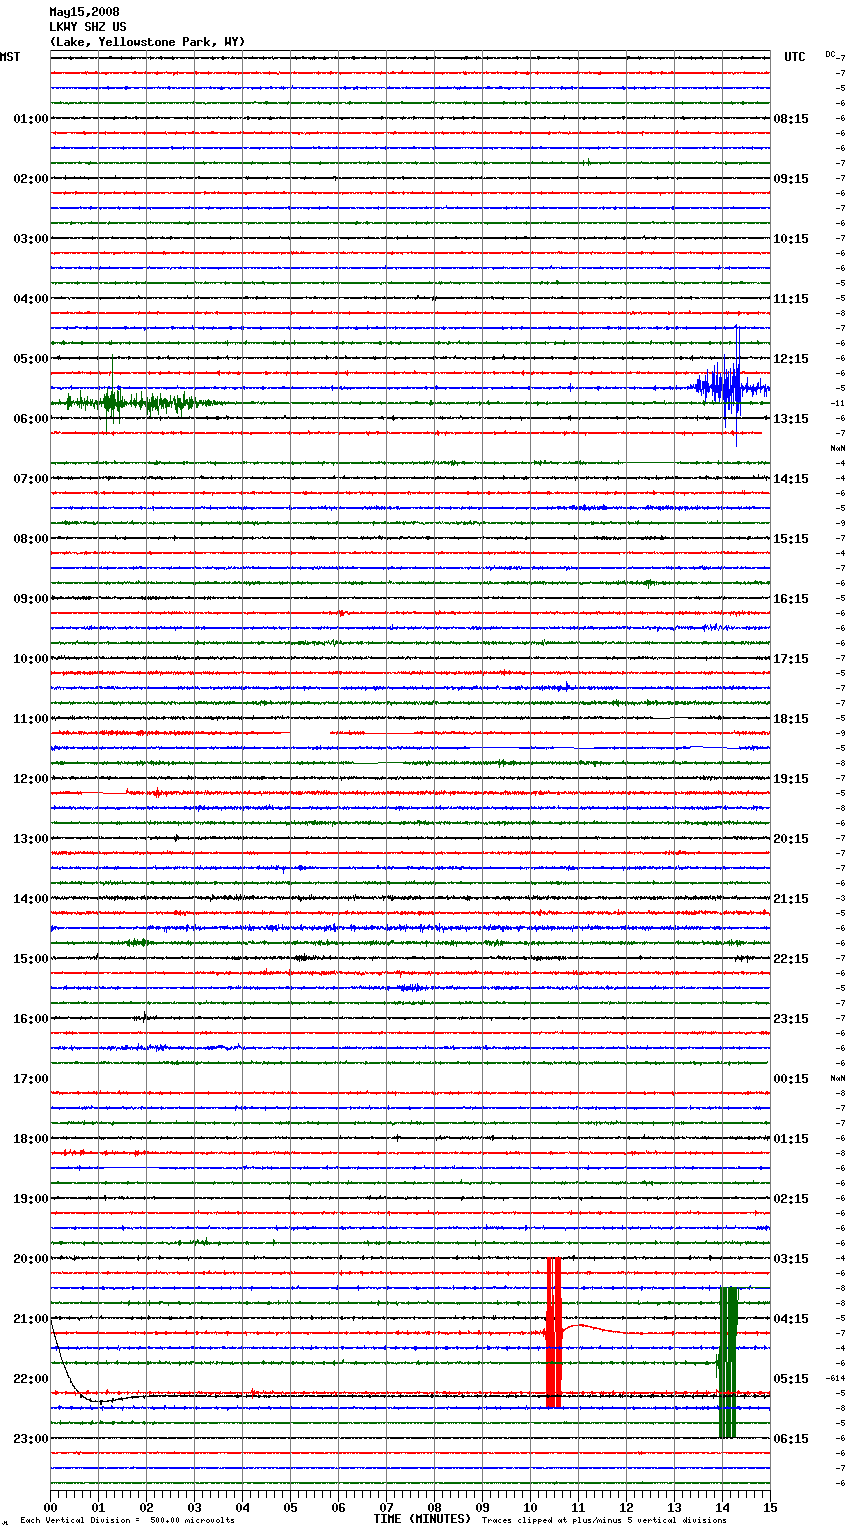Click the "05:15" UTC time label

pos(791,1379)
